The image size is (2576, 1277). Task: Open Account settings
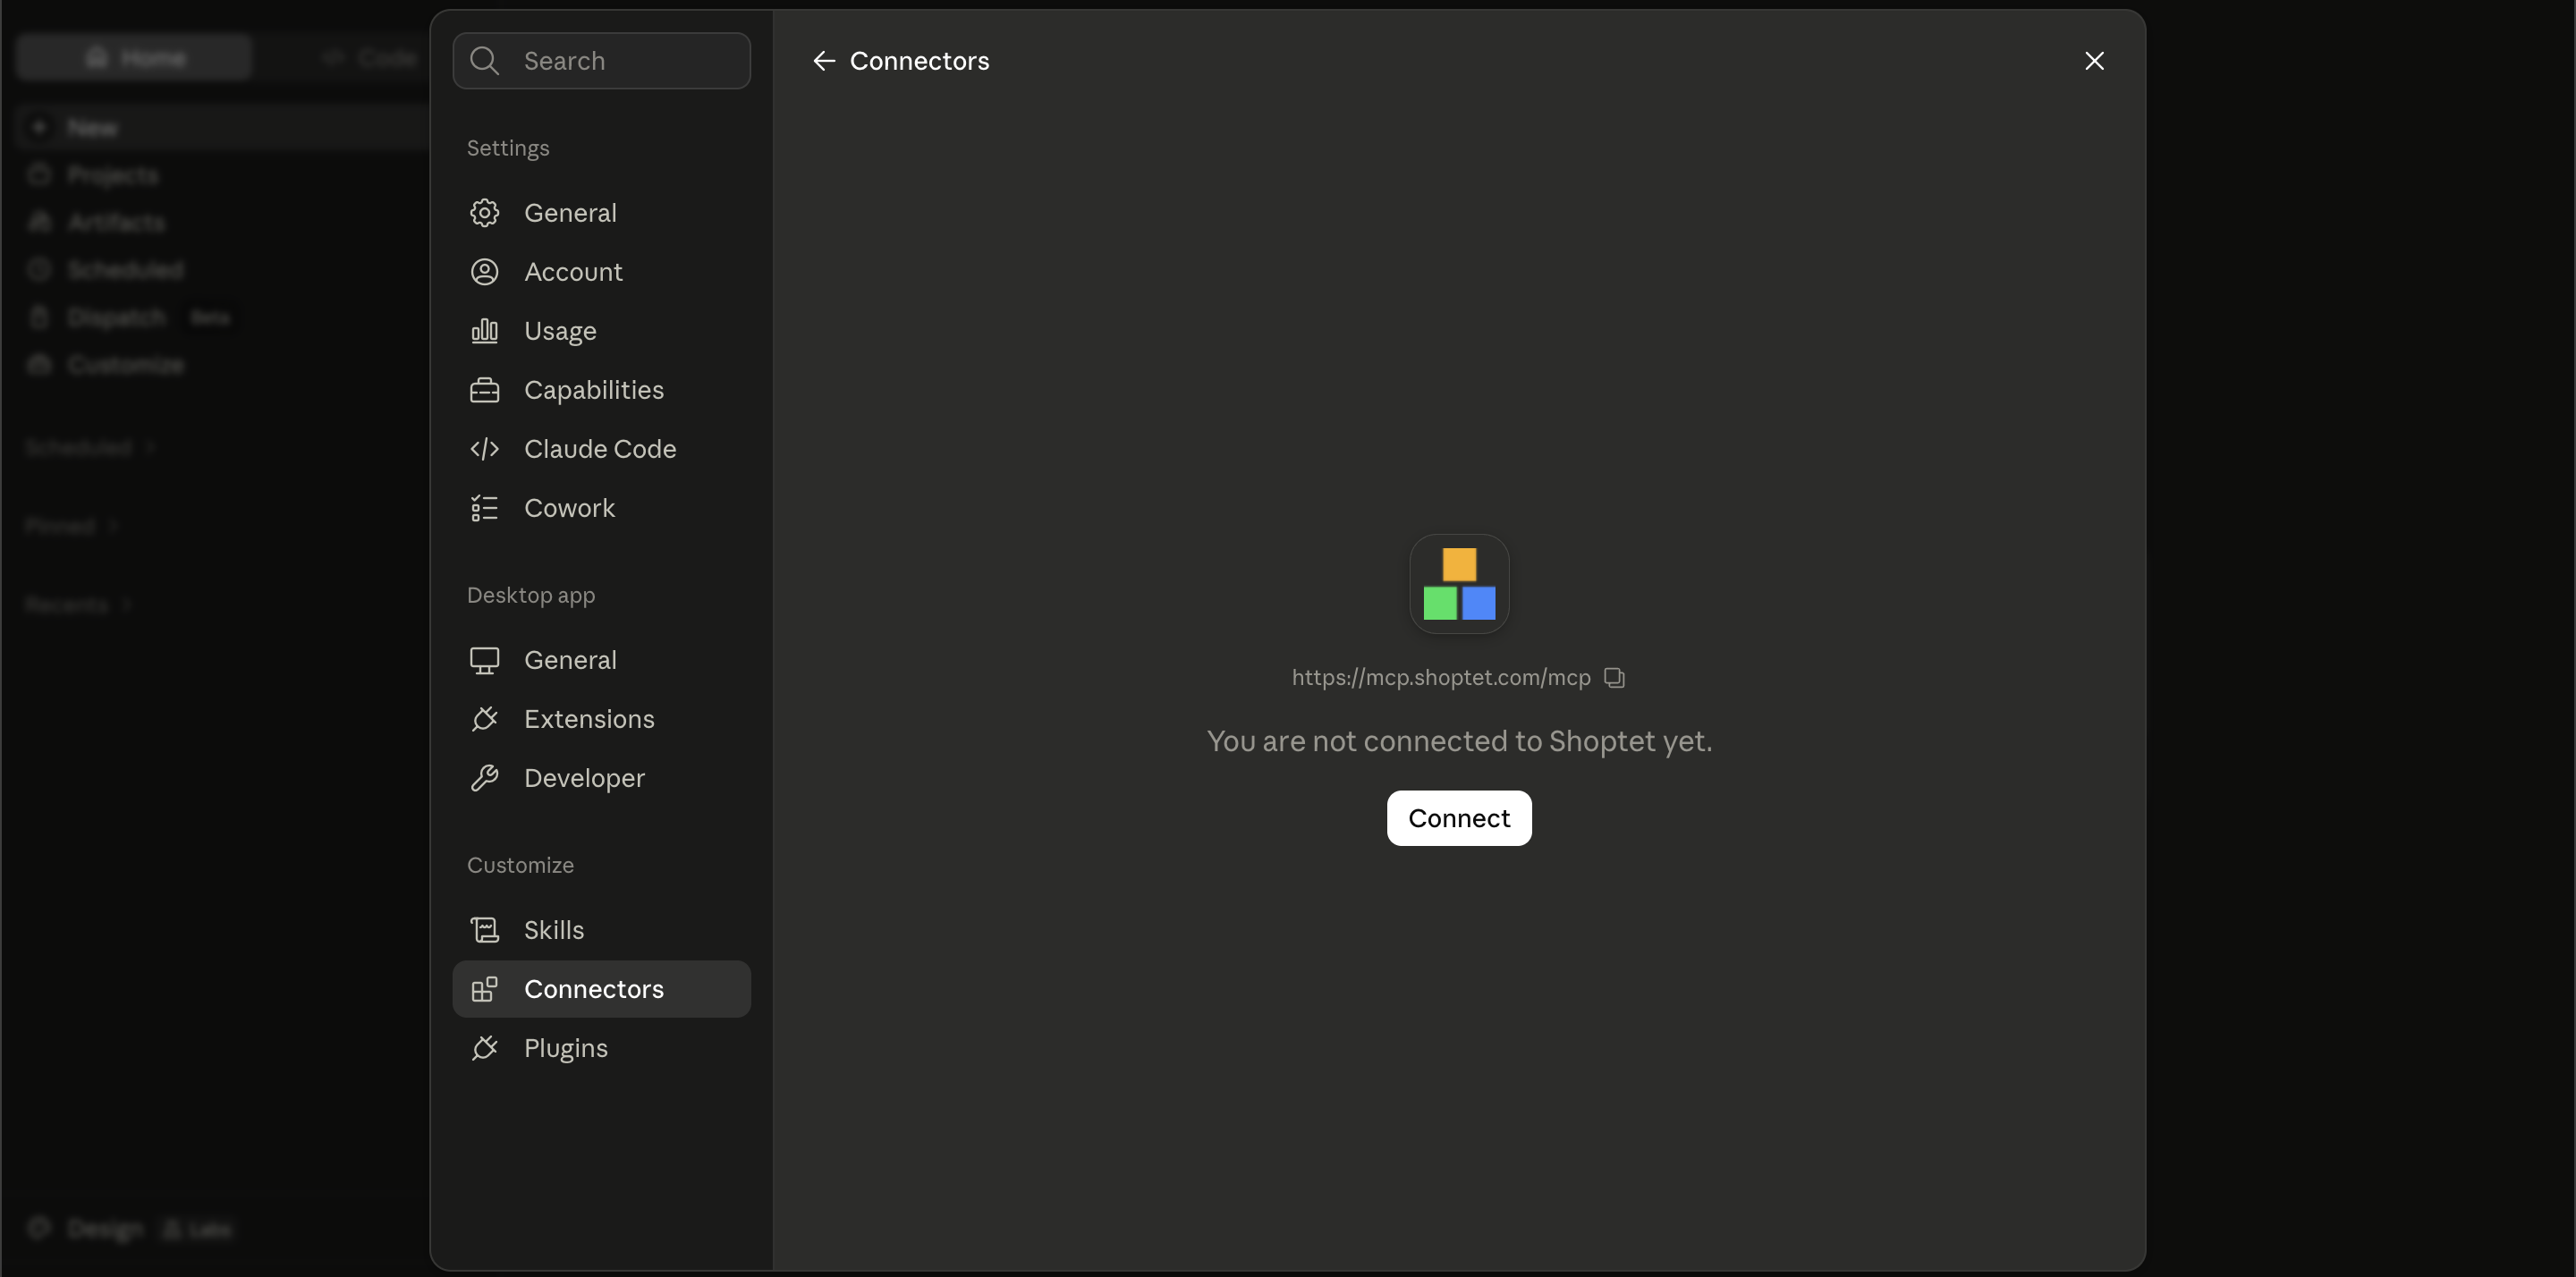coord(601,272)
